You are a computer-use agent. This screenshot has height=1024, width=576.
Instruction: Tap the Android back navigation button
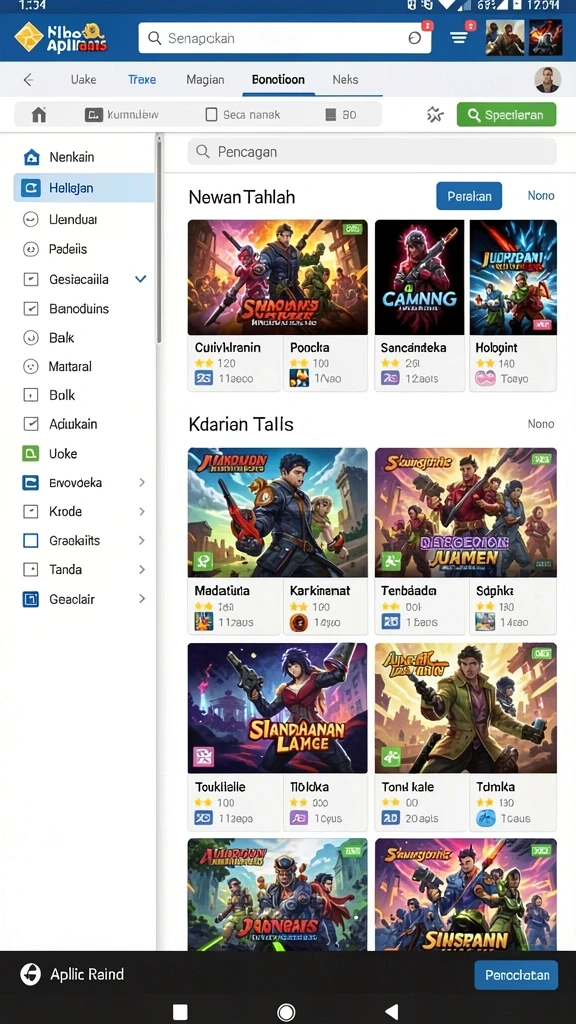click(x=392, y=1012)
